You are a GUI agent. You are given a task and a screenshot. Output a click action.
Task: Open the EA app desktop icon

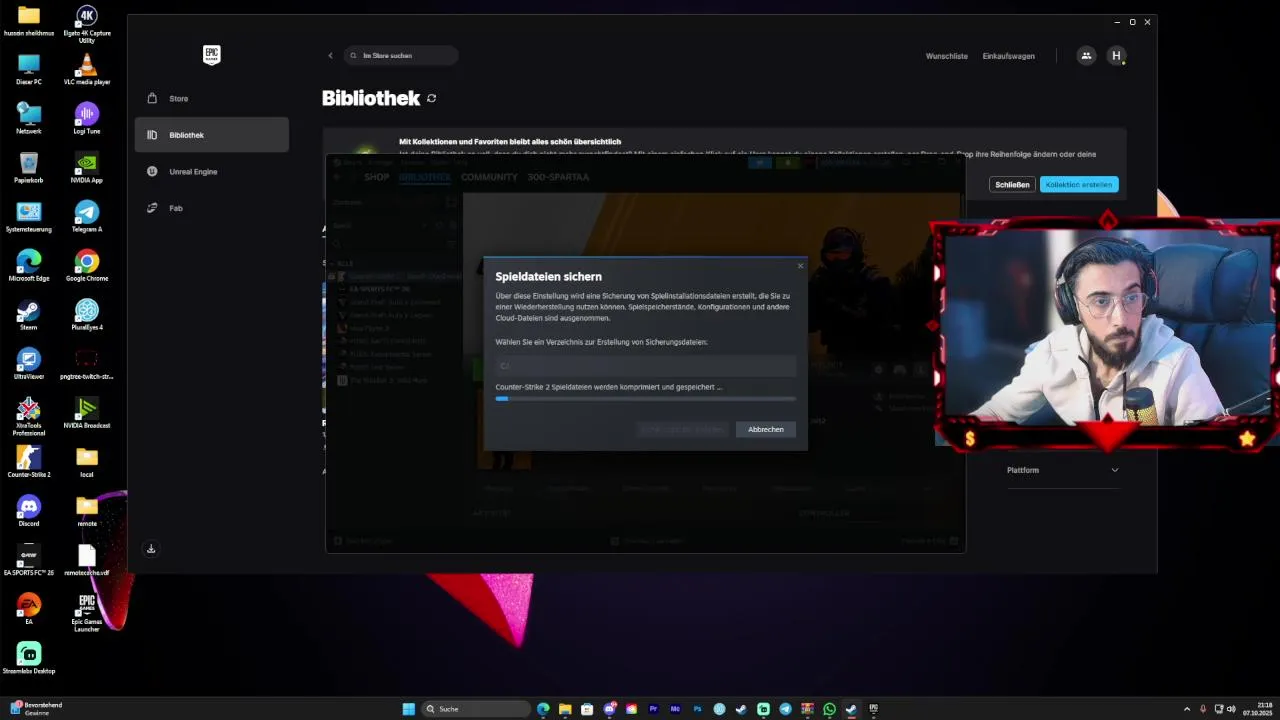[28, 609]
